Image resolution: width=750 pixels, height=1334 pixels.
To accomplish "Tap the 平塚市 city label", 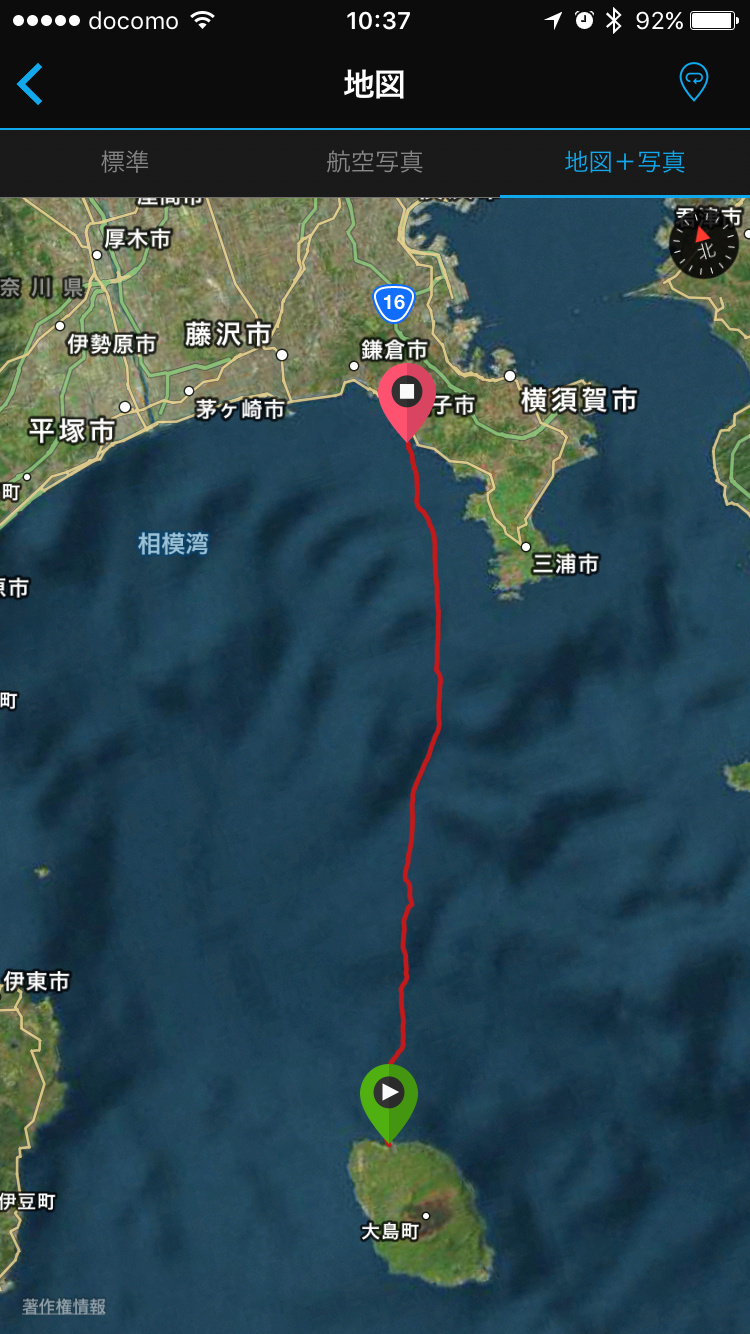I will coord(71,431).
